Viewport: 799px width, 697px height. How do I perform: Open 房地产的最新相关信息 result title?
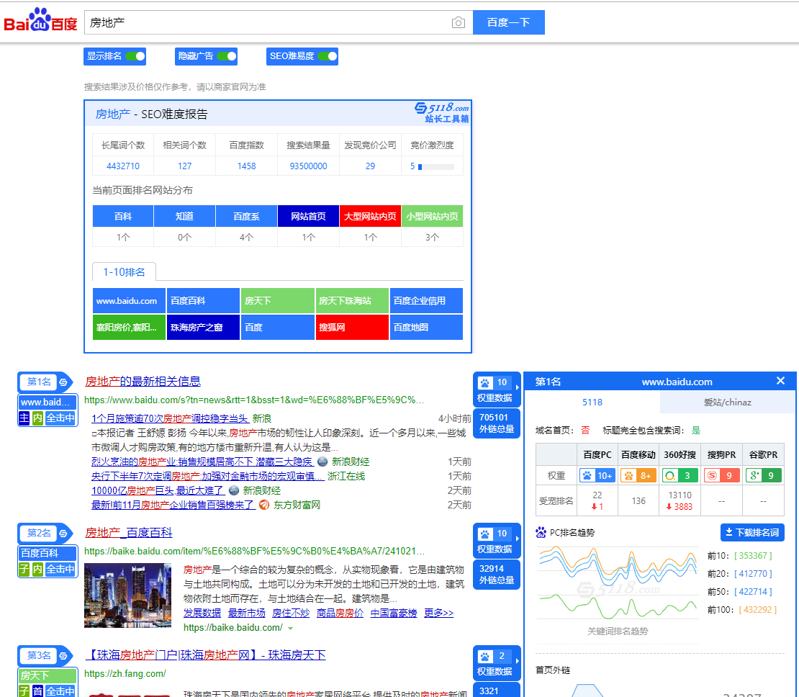point(143,381)
